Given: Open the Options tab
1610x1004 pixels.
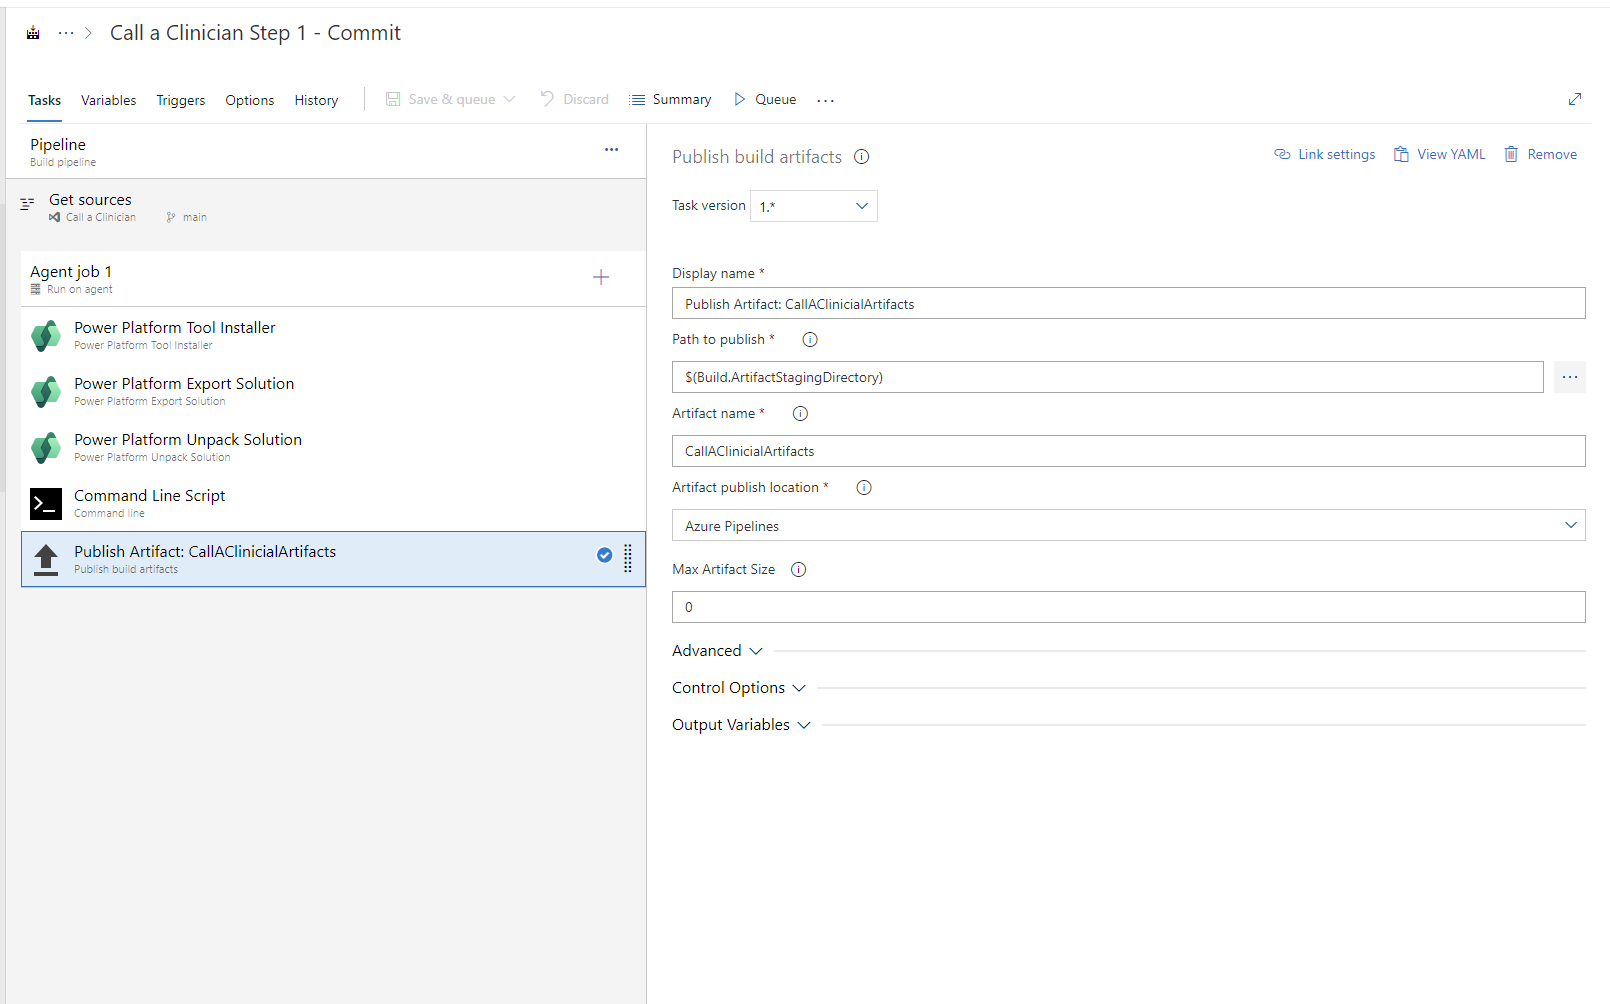Looking at the screenshot, I should pos(250,100).
